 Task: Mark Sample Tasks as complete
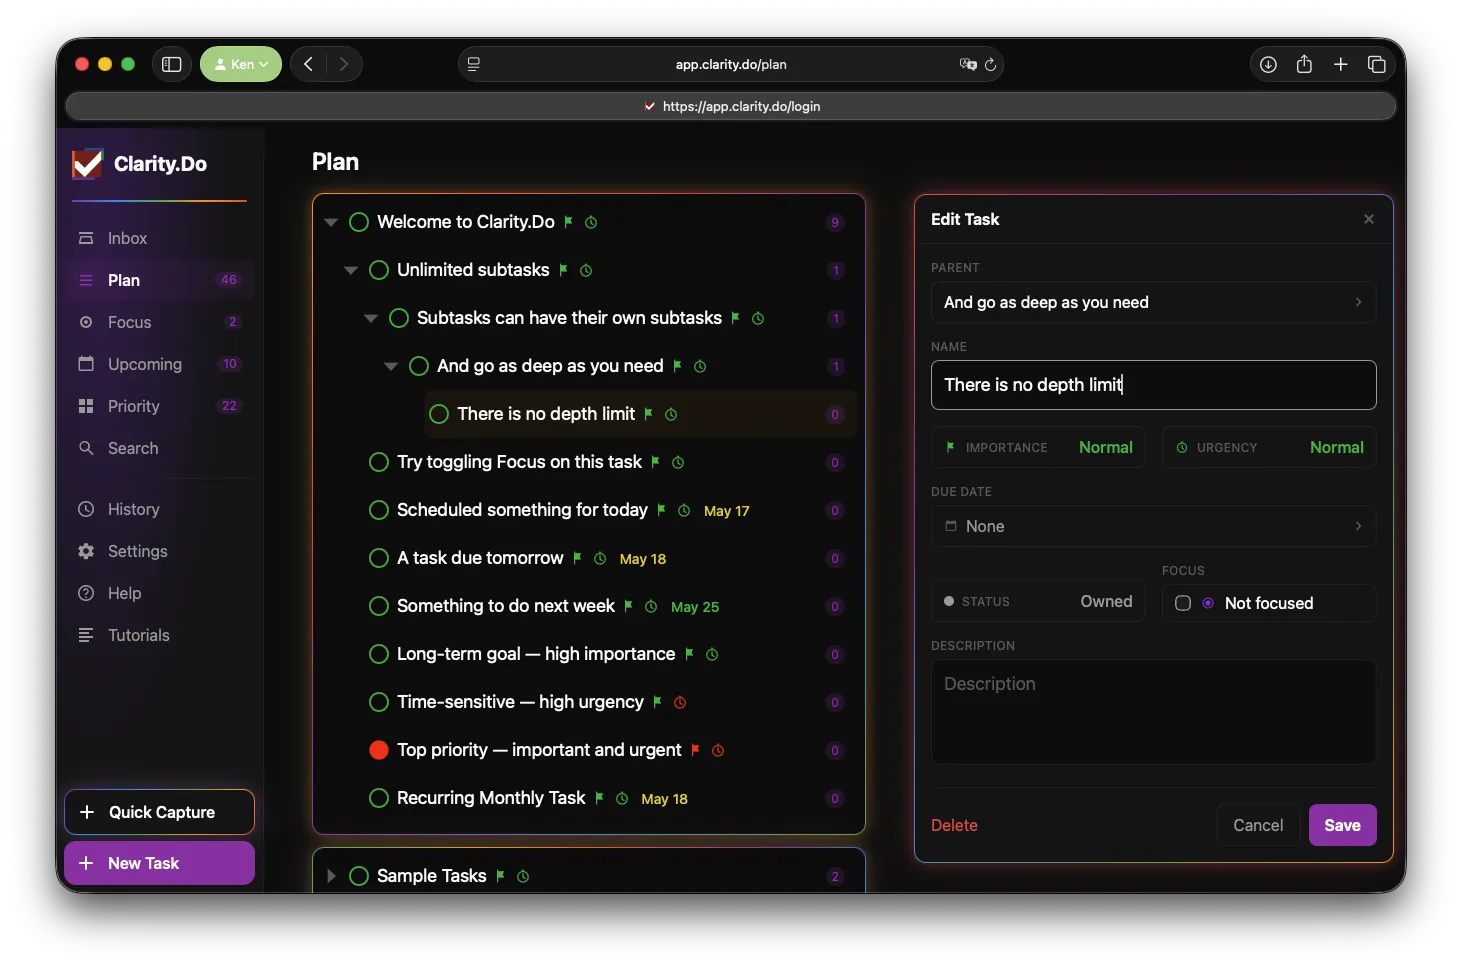[x=359, y=876]
